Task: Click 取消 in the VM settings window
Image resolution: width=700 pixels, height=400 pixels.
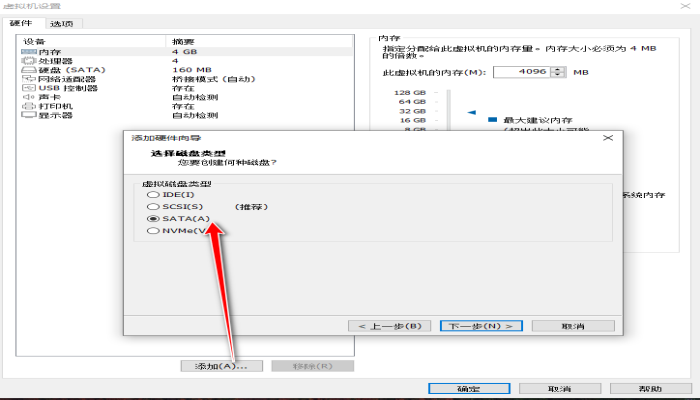Action: (x=560, y=388)
